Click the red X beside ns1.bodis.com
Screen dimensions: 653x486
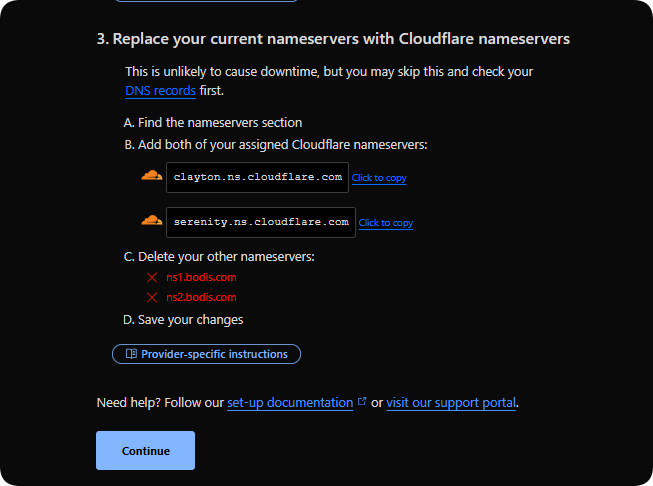(152, 277)
